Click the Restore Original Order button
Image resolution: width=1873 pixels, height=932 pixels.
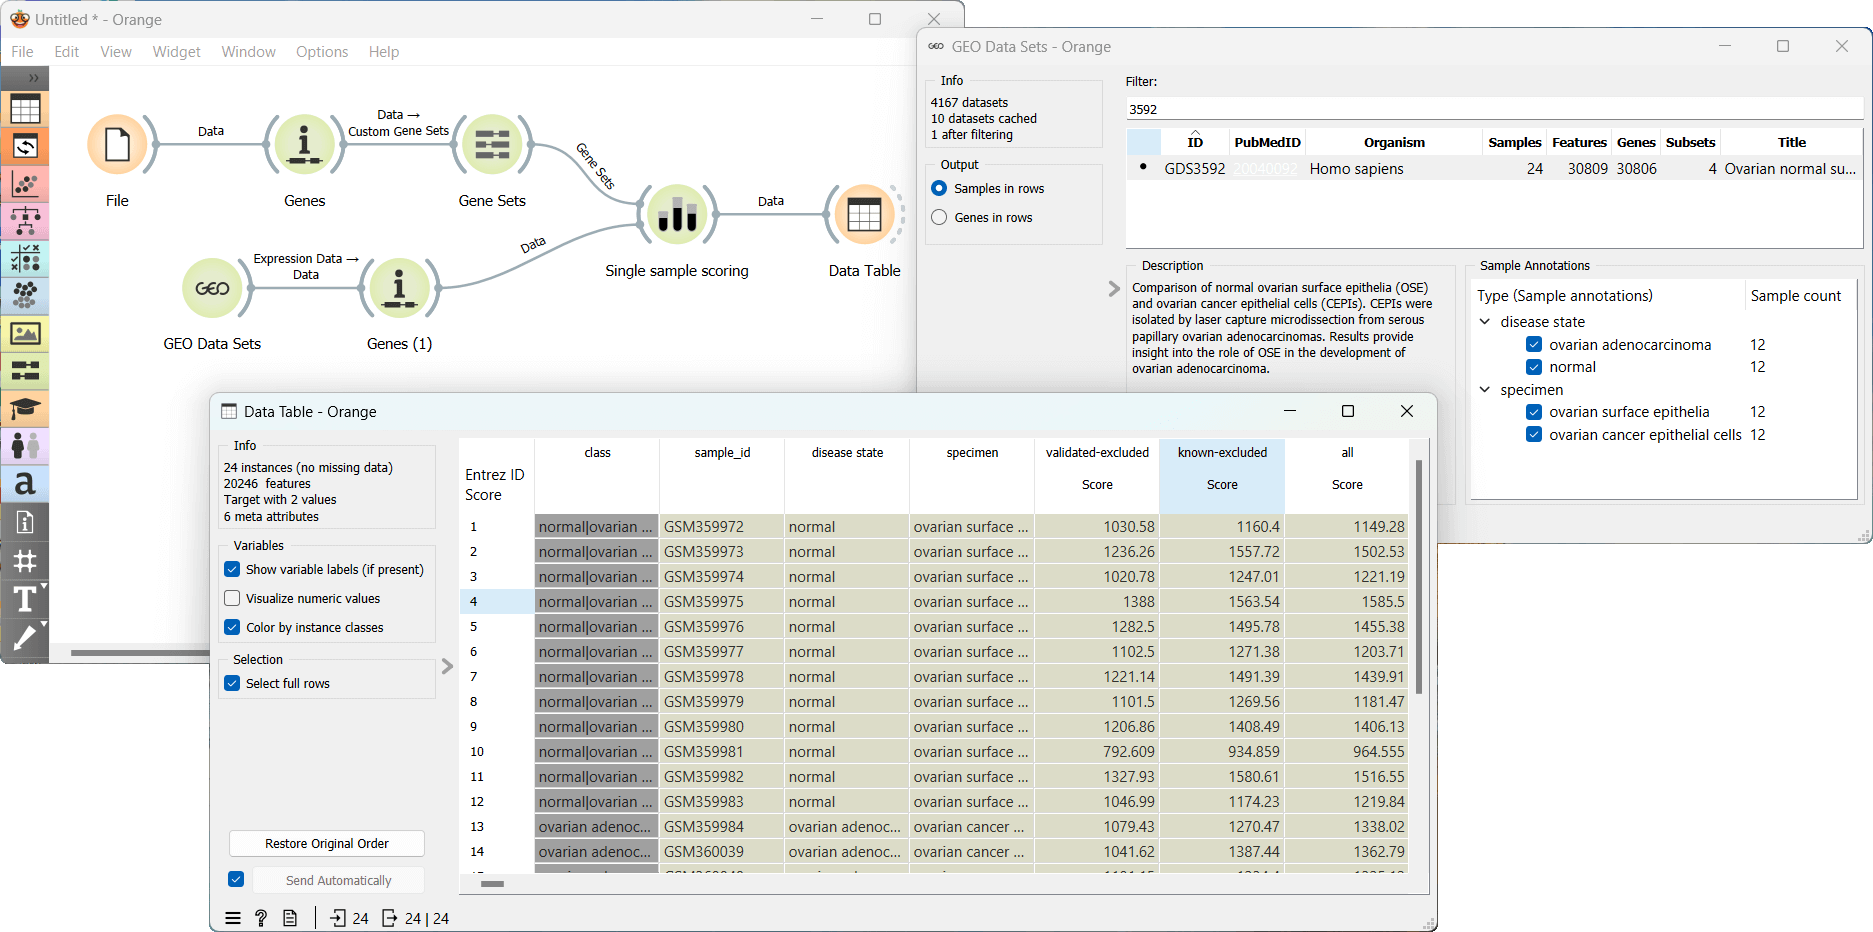click(327, 843)
